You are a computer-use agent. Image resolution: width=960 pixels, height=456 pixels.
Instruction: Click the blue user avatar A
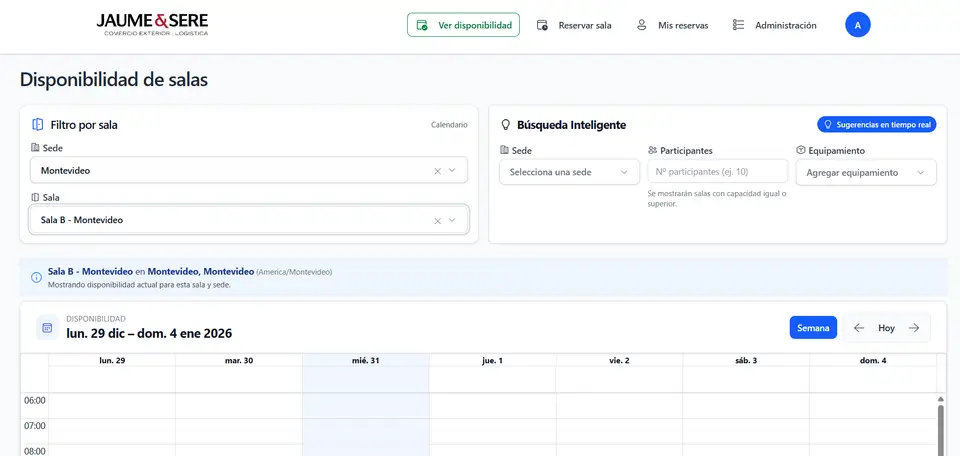pos(858,25)
